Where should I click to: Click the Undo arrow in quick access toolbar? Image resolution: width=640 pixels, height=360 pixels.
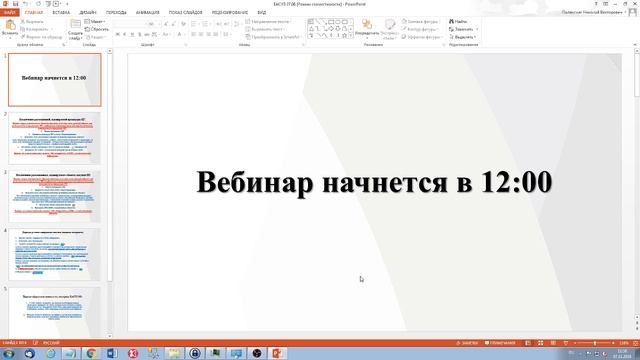point(26,4)
